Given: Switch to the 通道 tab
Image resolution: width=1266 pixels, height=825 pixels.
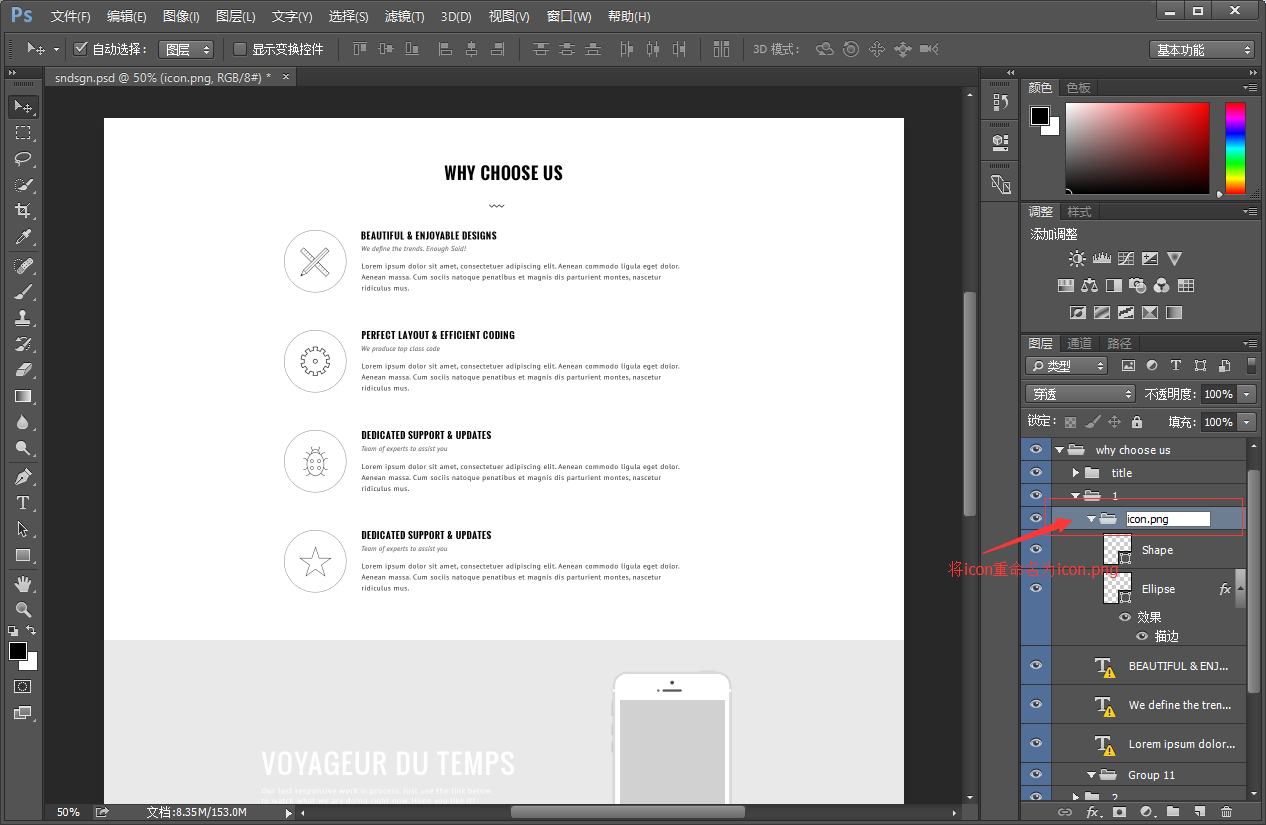Looking at the screenshot, I should point(1079,343).
